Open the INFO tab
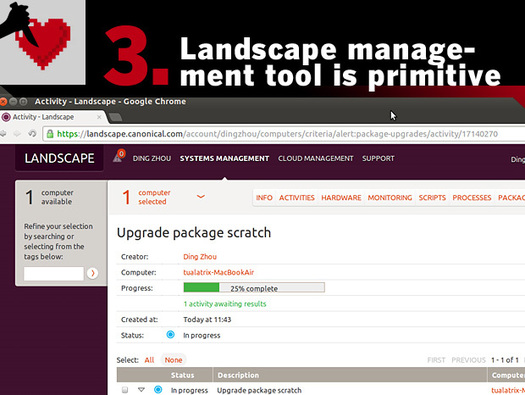 pos(264,198)
